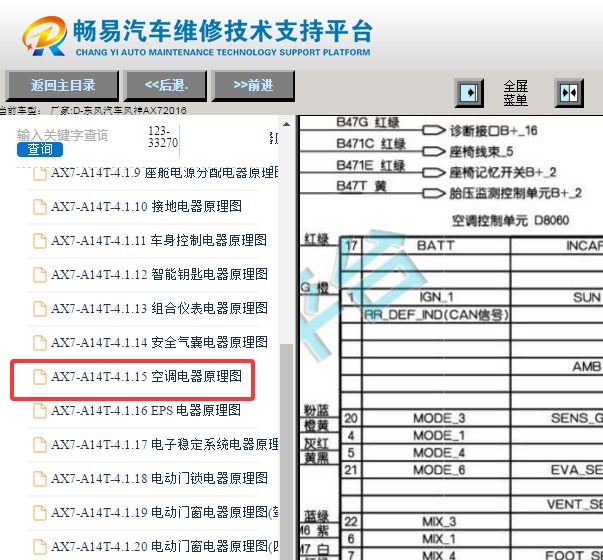Open AX7-A14T-4.1.11 车身控制电器原理图
The image size is (603, 560).
pyautogui.click(x=159, y=240)
